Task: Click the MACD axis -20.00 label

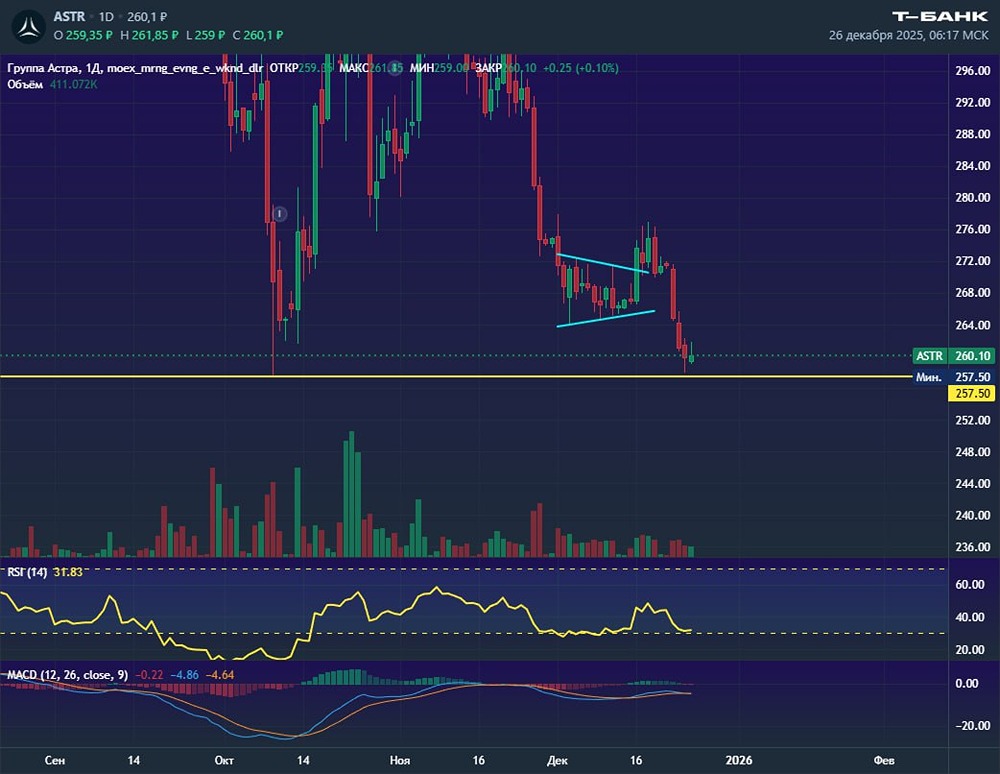Action: pyautogui.click(x=973, y=726)
